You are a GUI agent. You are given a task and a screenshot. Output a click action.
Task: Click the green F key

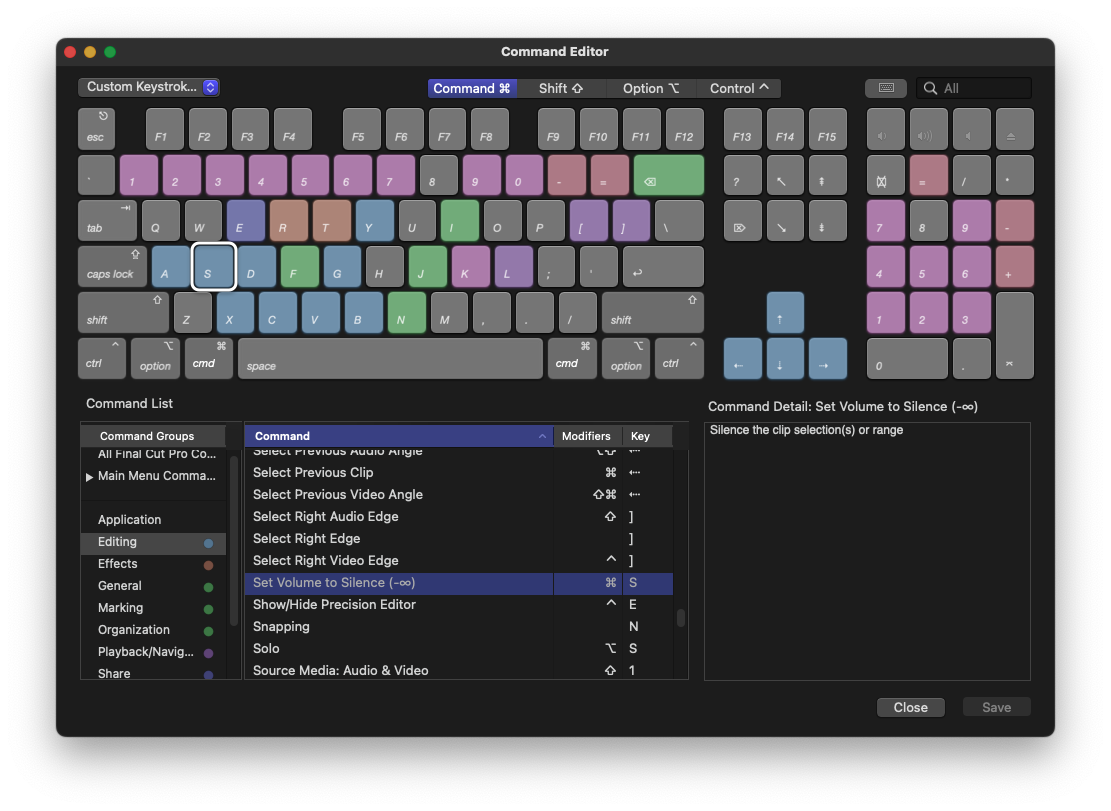[300, 266]
